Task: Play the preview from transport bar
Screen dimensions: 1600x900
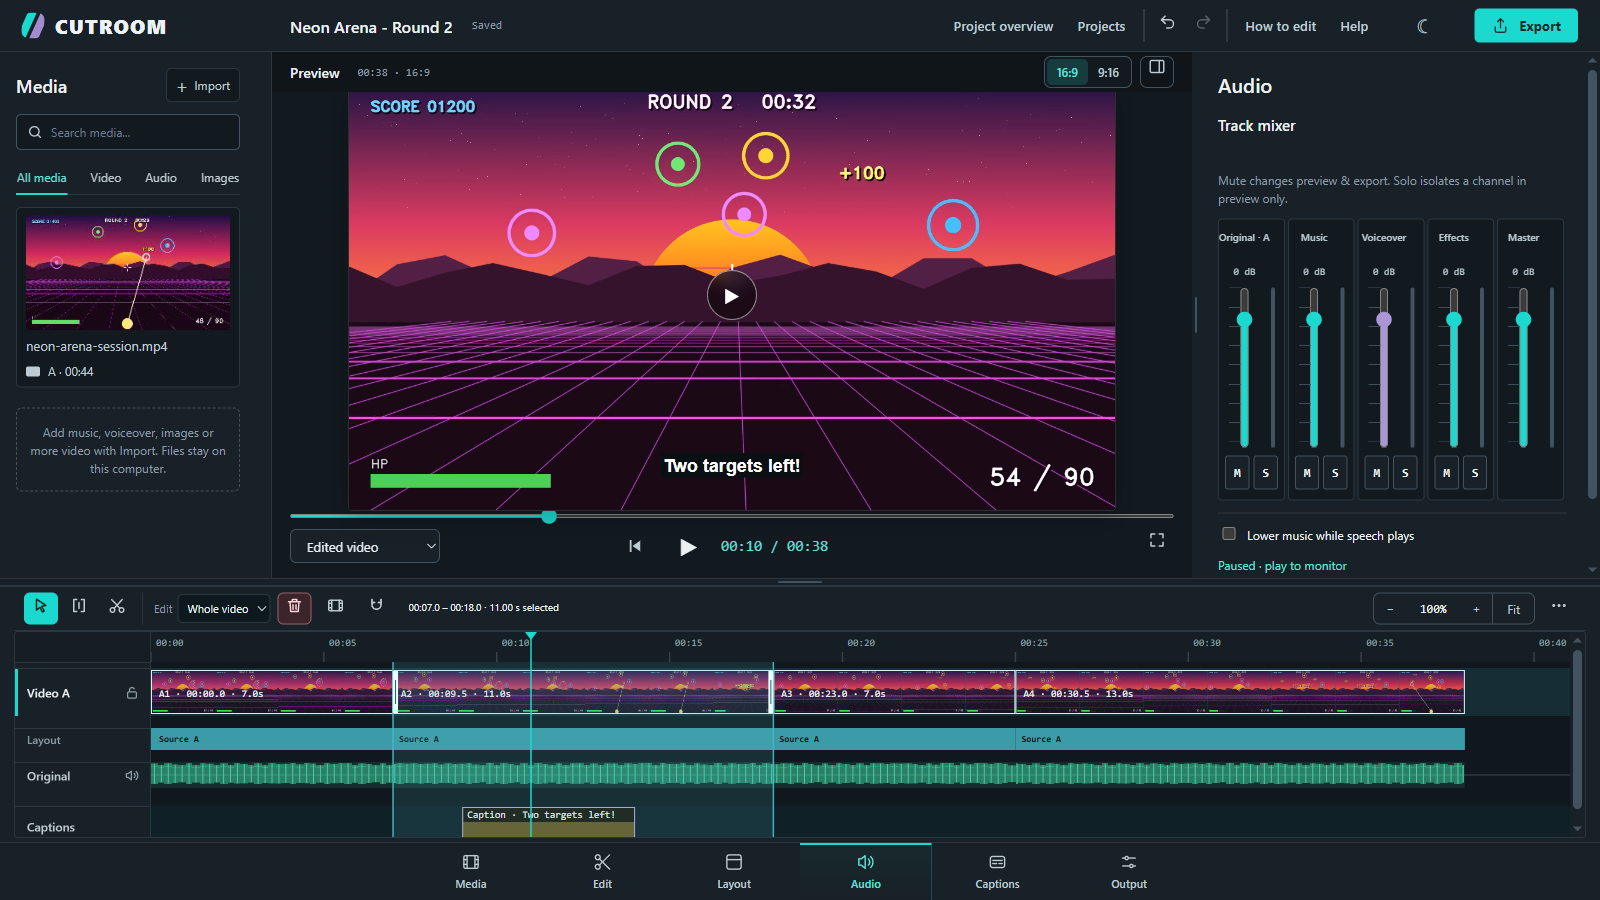Action: [688, 547]
